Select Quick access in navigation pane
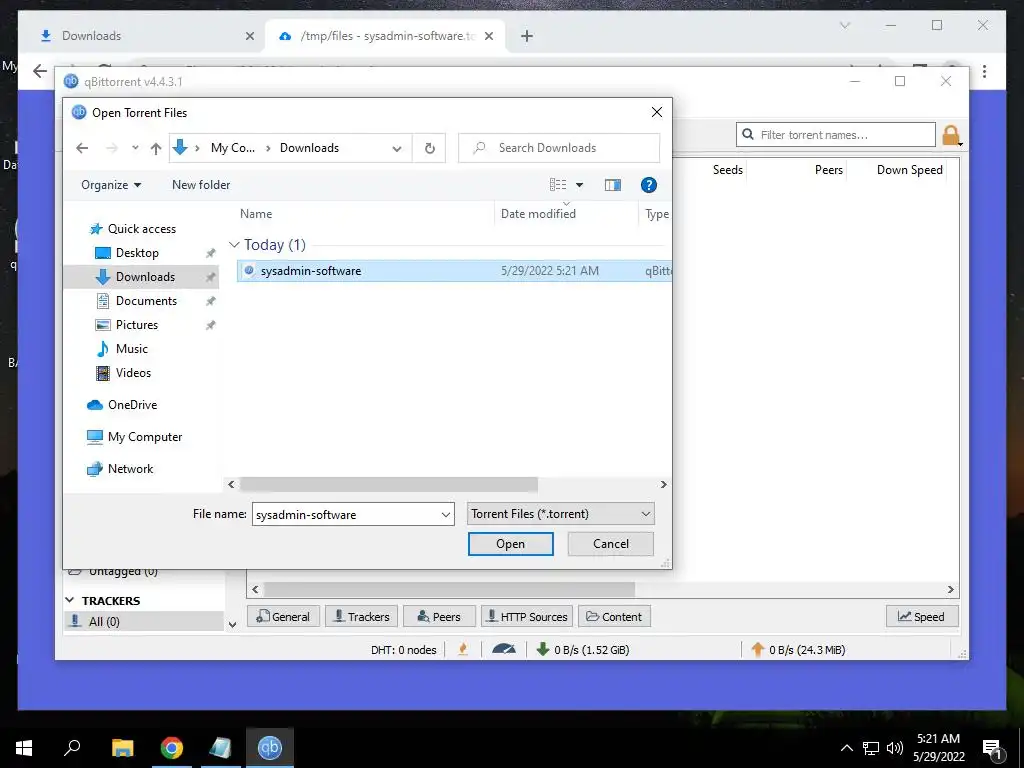The width and height of the screenshot is (1024, 768). pos(142,229)
